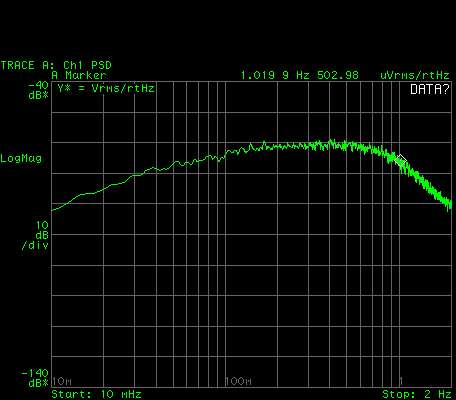Click the 'LogMag' axis format label
456x400 pixels.
21,158
